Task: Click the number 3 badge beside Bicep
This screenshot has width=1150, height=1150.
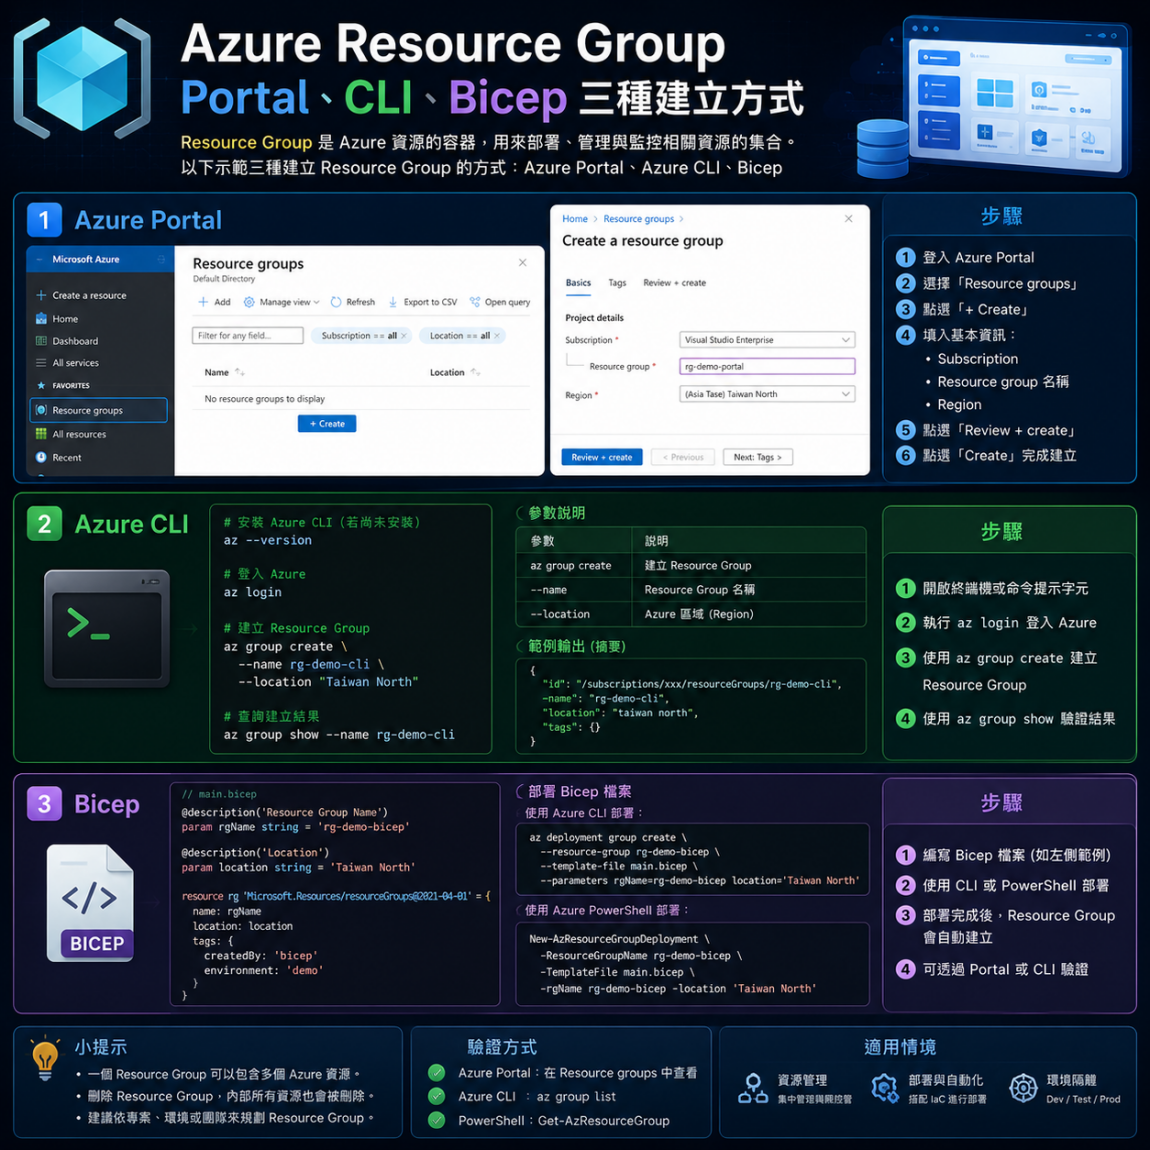Action: 44,804
